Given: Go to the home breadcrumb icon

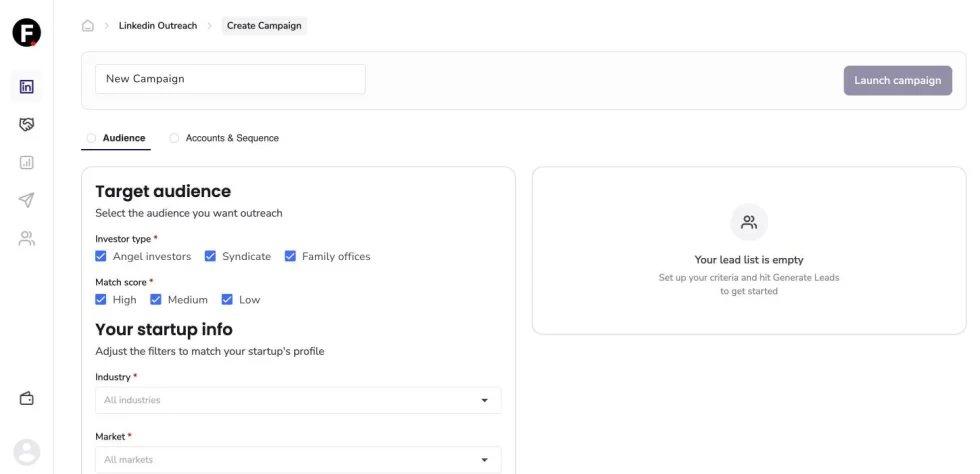Looking at the screenshot, I should point(88,26).
